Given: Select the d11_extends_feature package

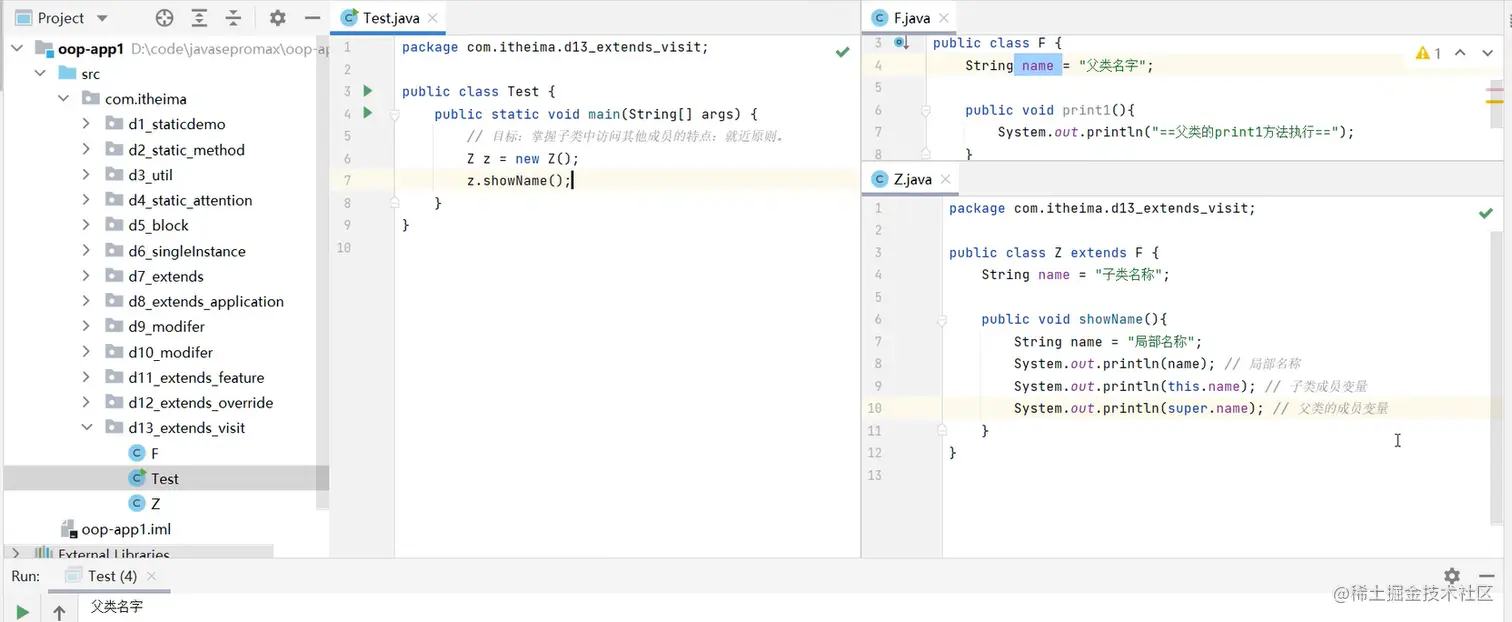Looking at the screenshot, I should 196,377.
